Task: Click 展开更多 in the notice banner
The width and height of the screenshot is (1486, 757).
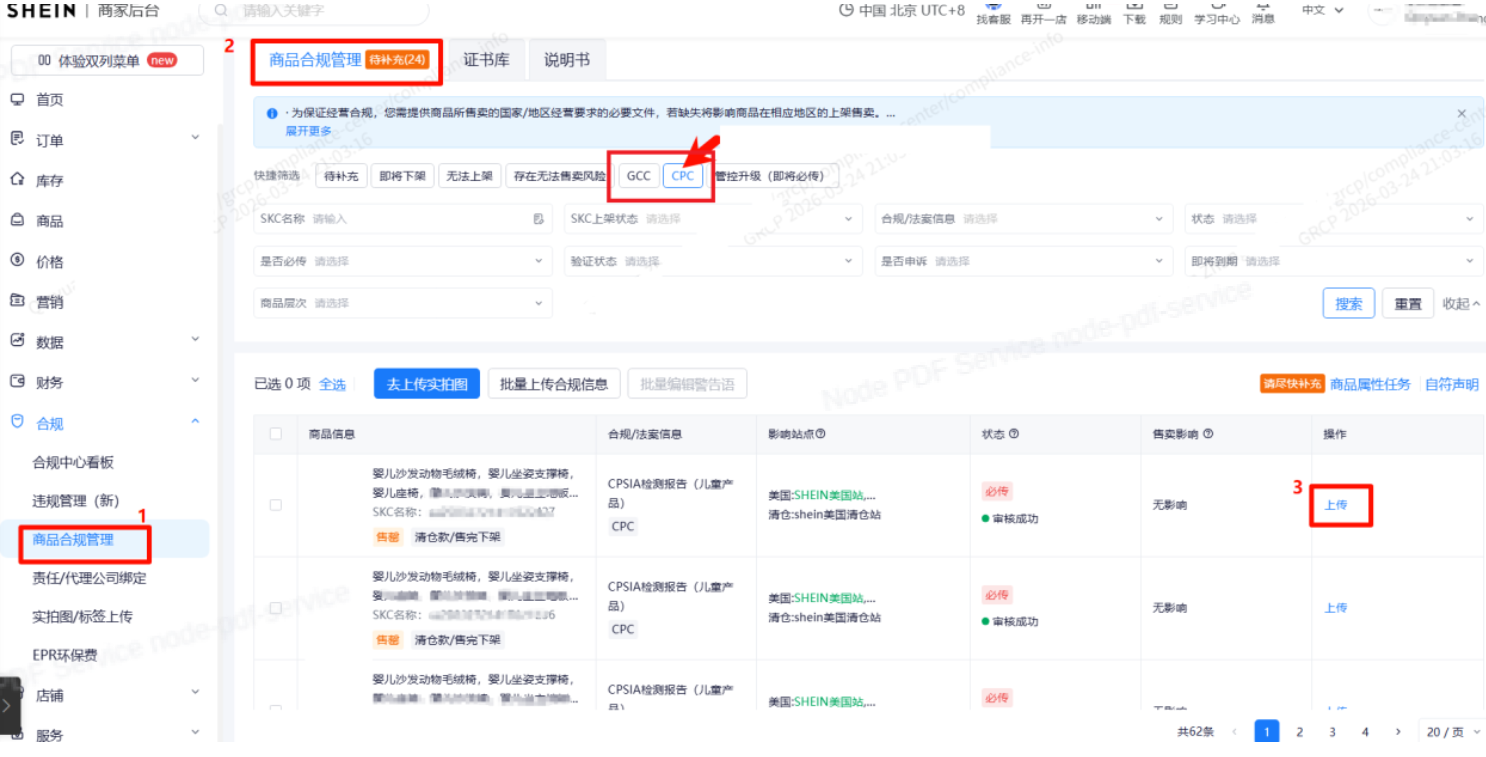Action: [309, 131]
